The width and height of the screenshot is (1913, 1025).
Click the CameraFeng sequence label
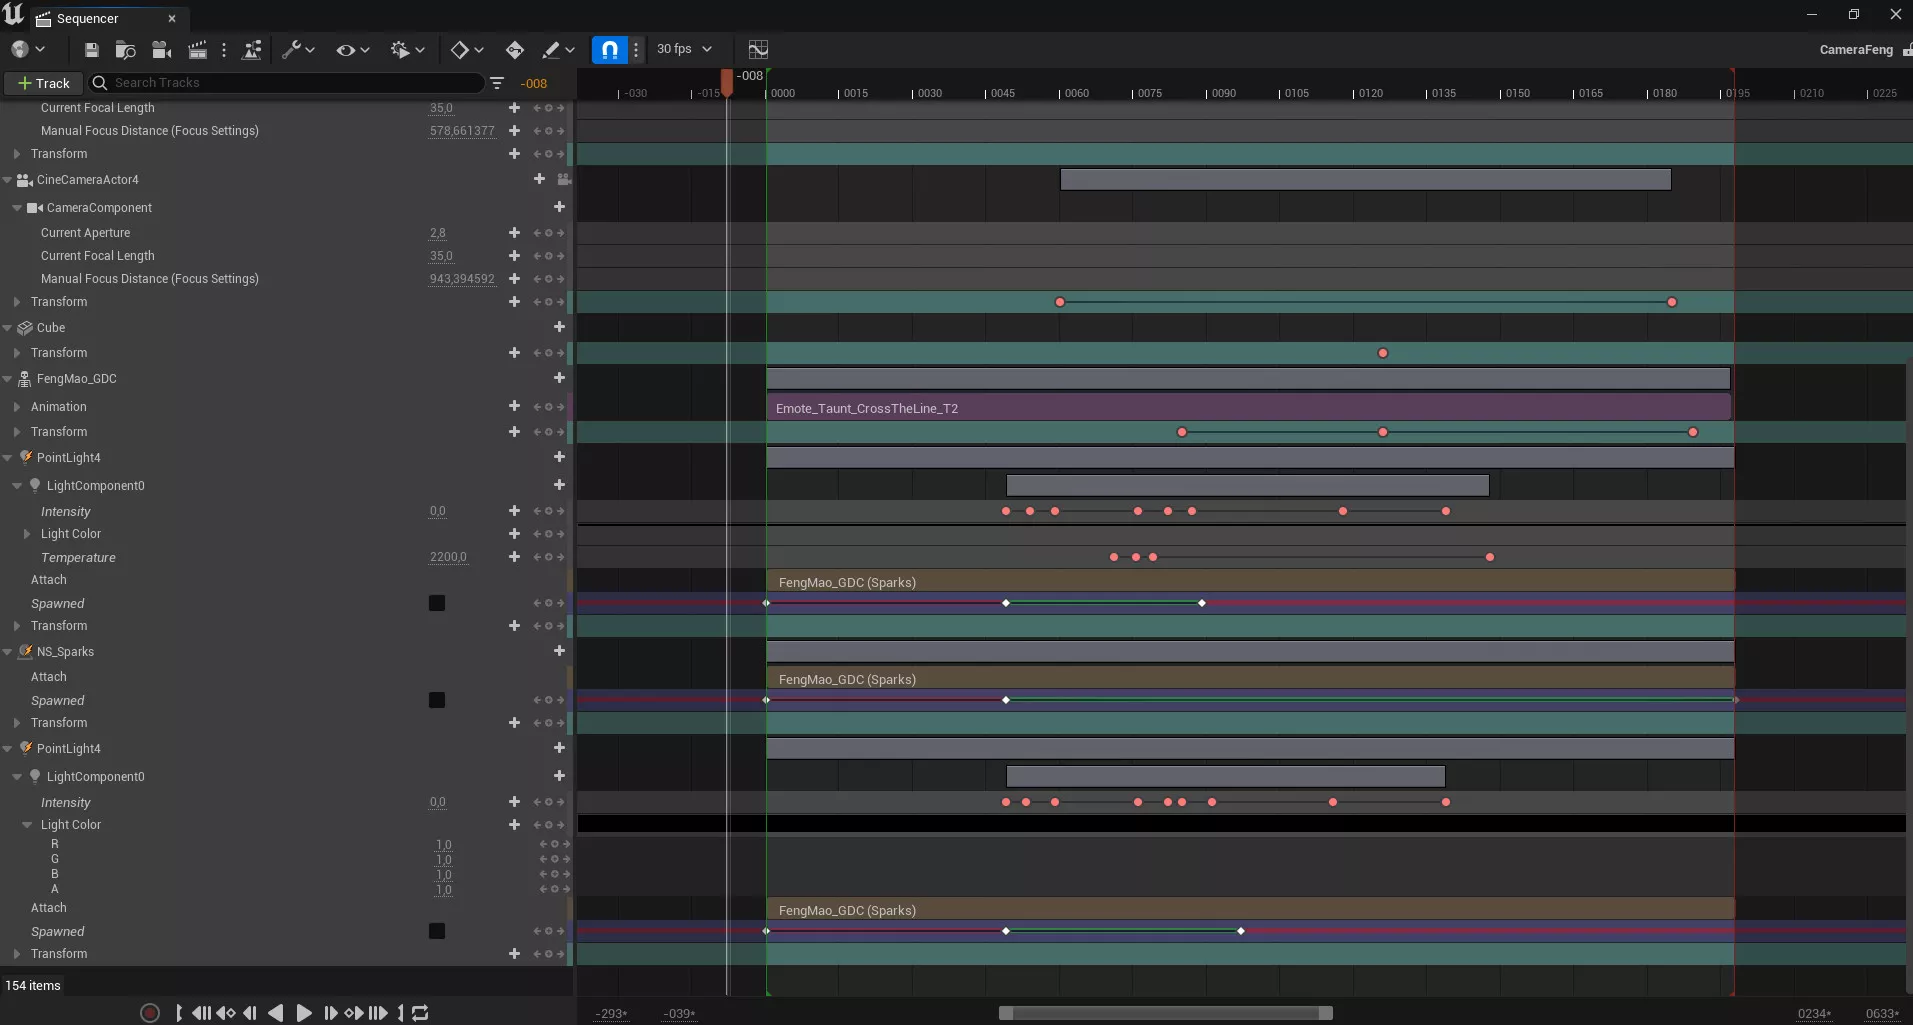(1855, 50)
